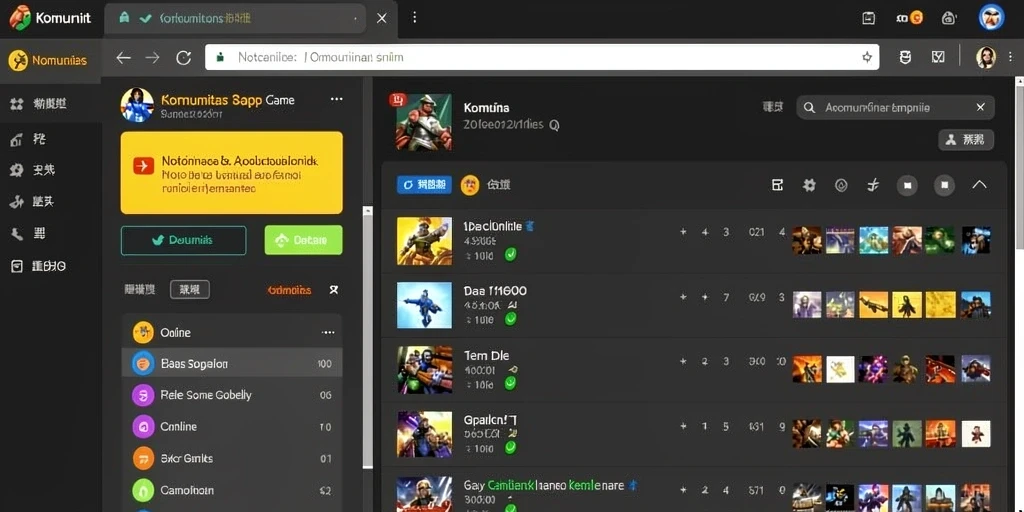This screenshot has width=1024, height=512.
Task: Go back with the left arrow
Action: point(123,57)
